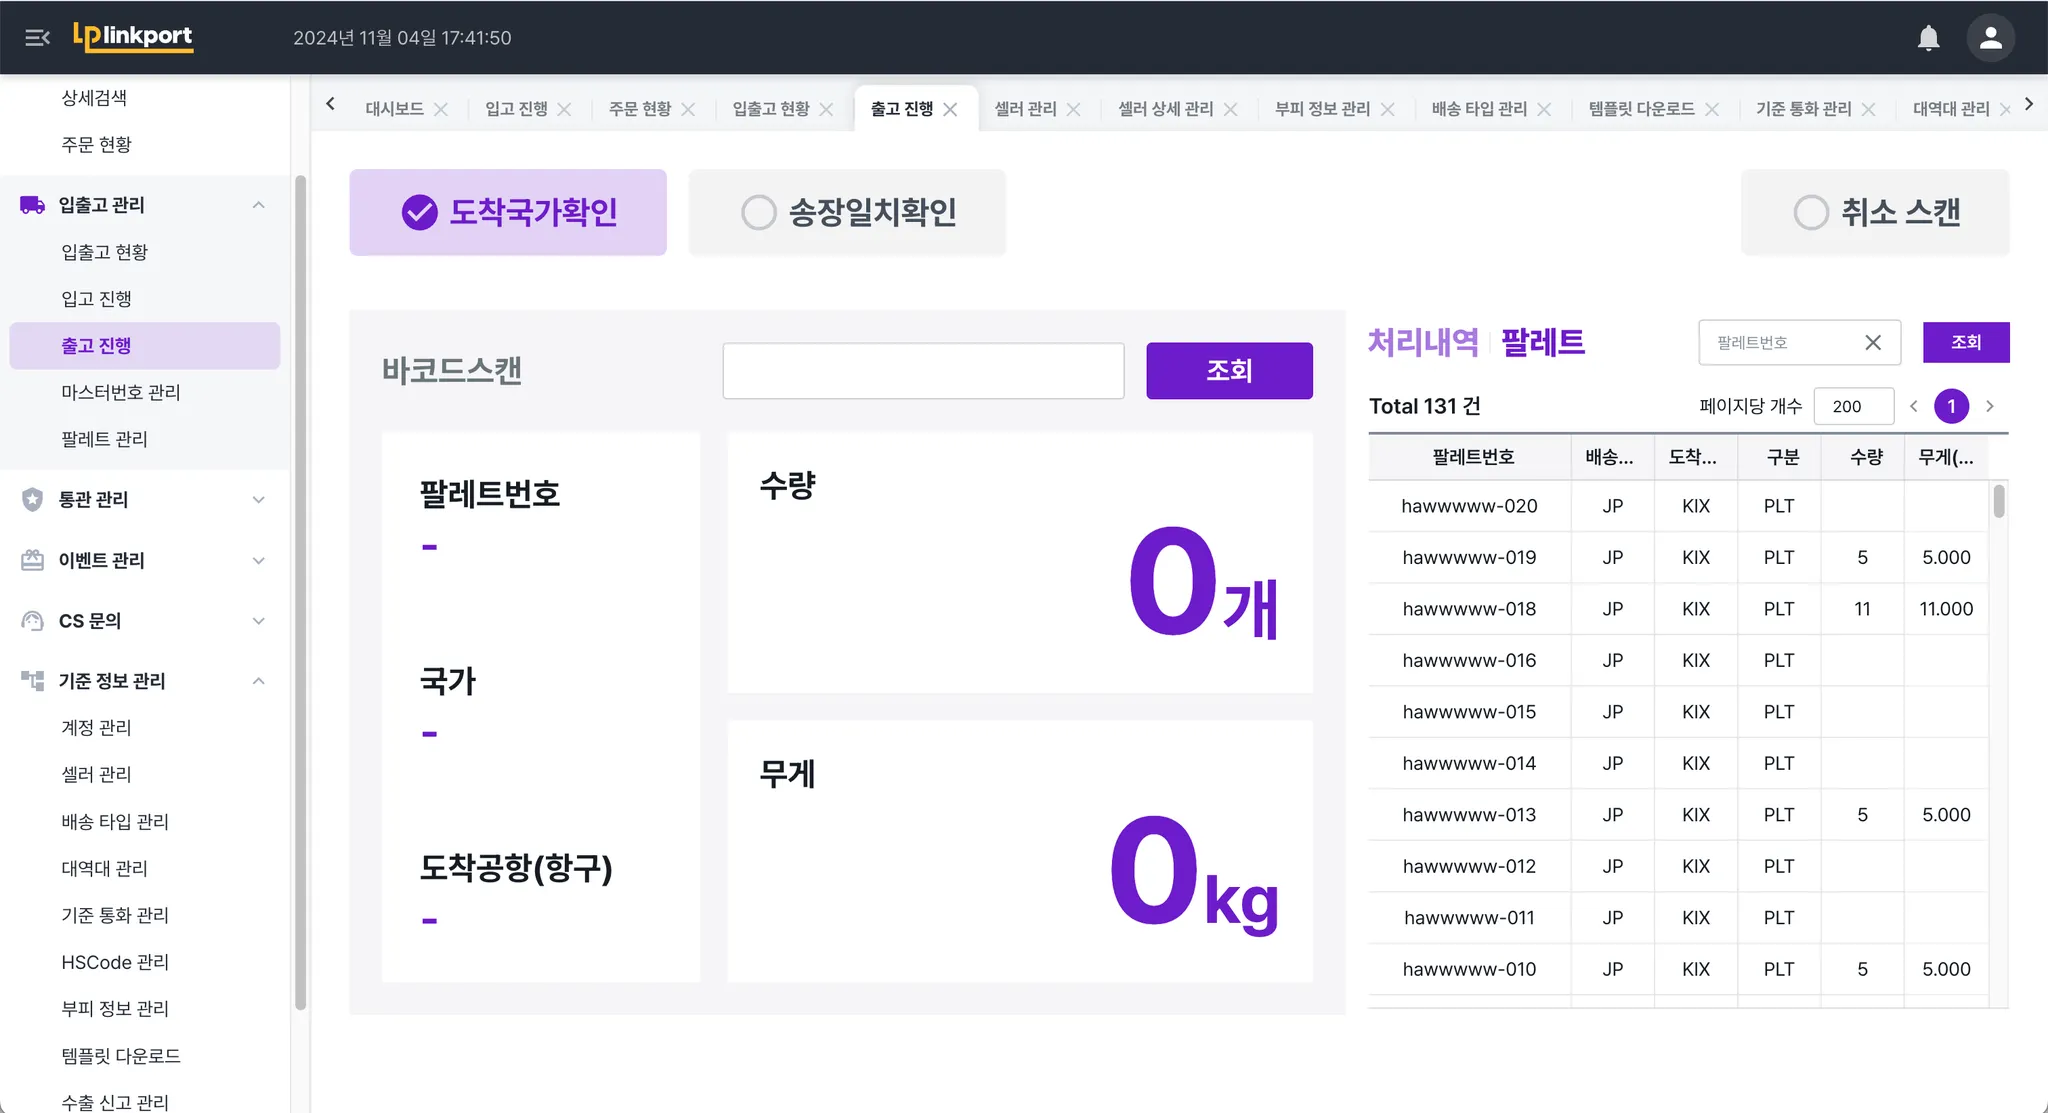Image resolution: width=2048 pixels, height=1113 pixels.
Task: Clear the pallet number search field
Action: click(1873, 343)
